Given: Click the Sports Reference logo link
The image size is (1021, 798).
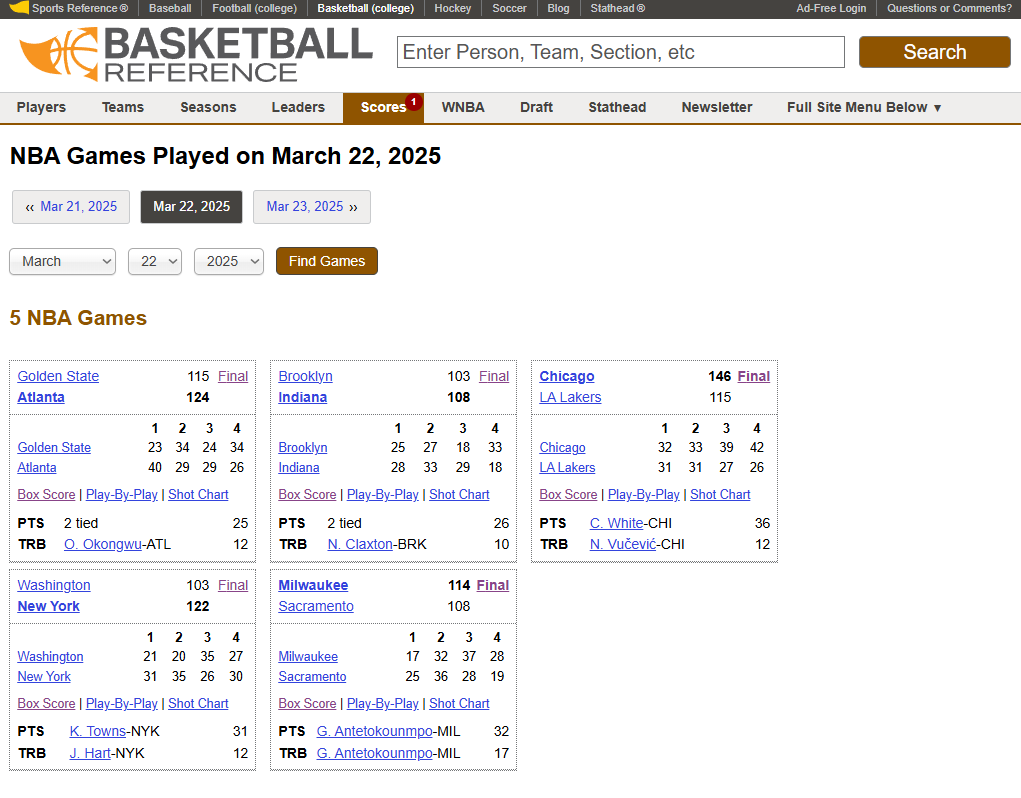Looking at the screenshot, I should tap(70, 8).
